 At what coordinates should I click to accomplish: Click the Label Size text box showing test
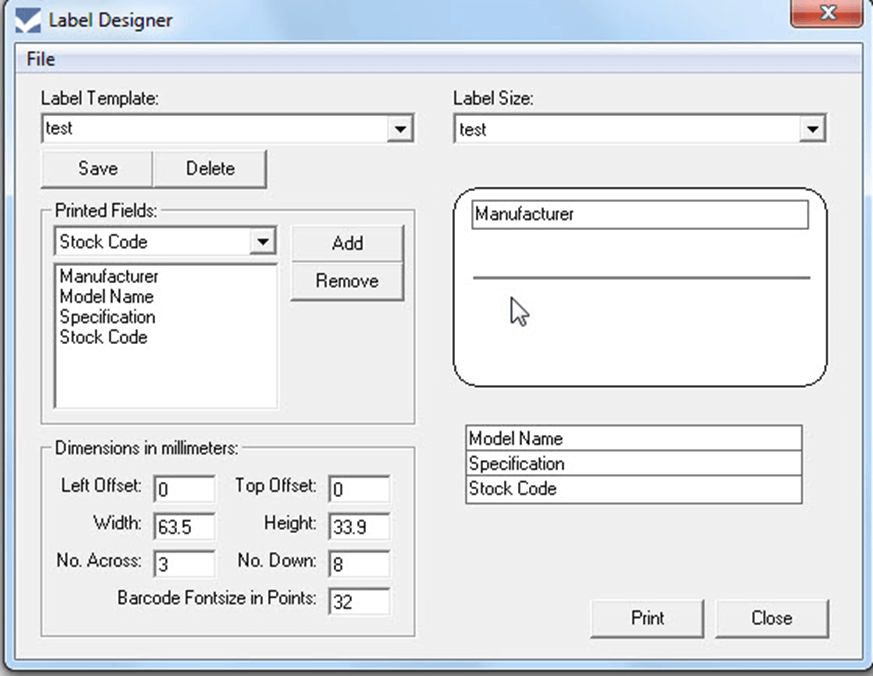pyautogui.click(x=627, y=129)
